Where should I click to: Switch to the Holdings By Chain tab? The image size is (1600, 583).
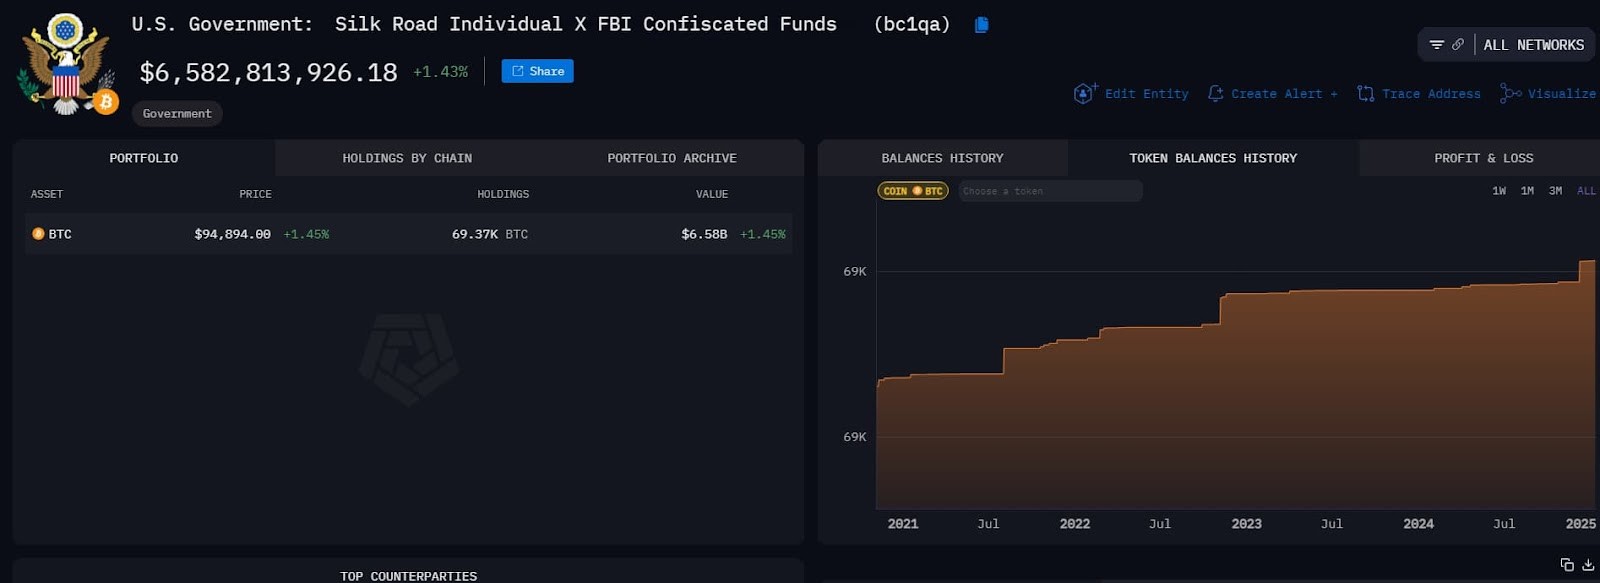click(407, 158)
